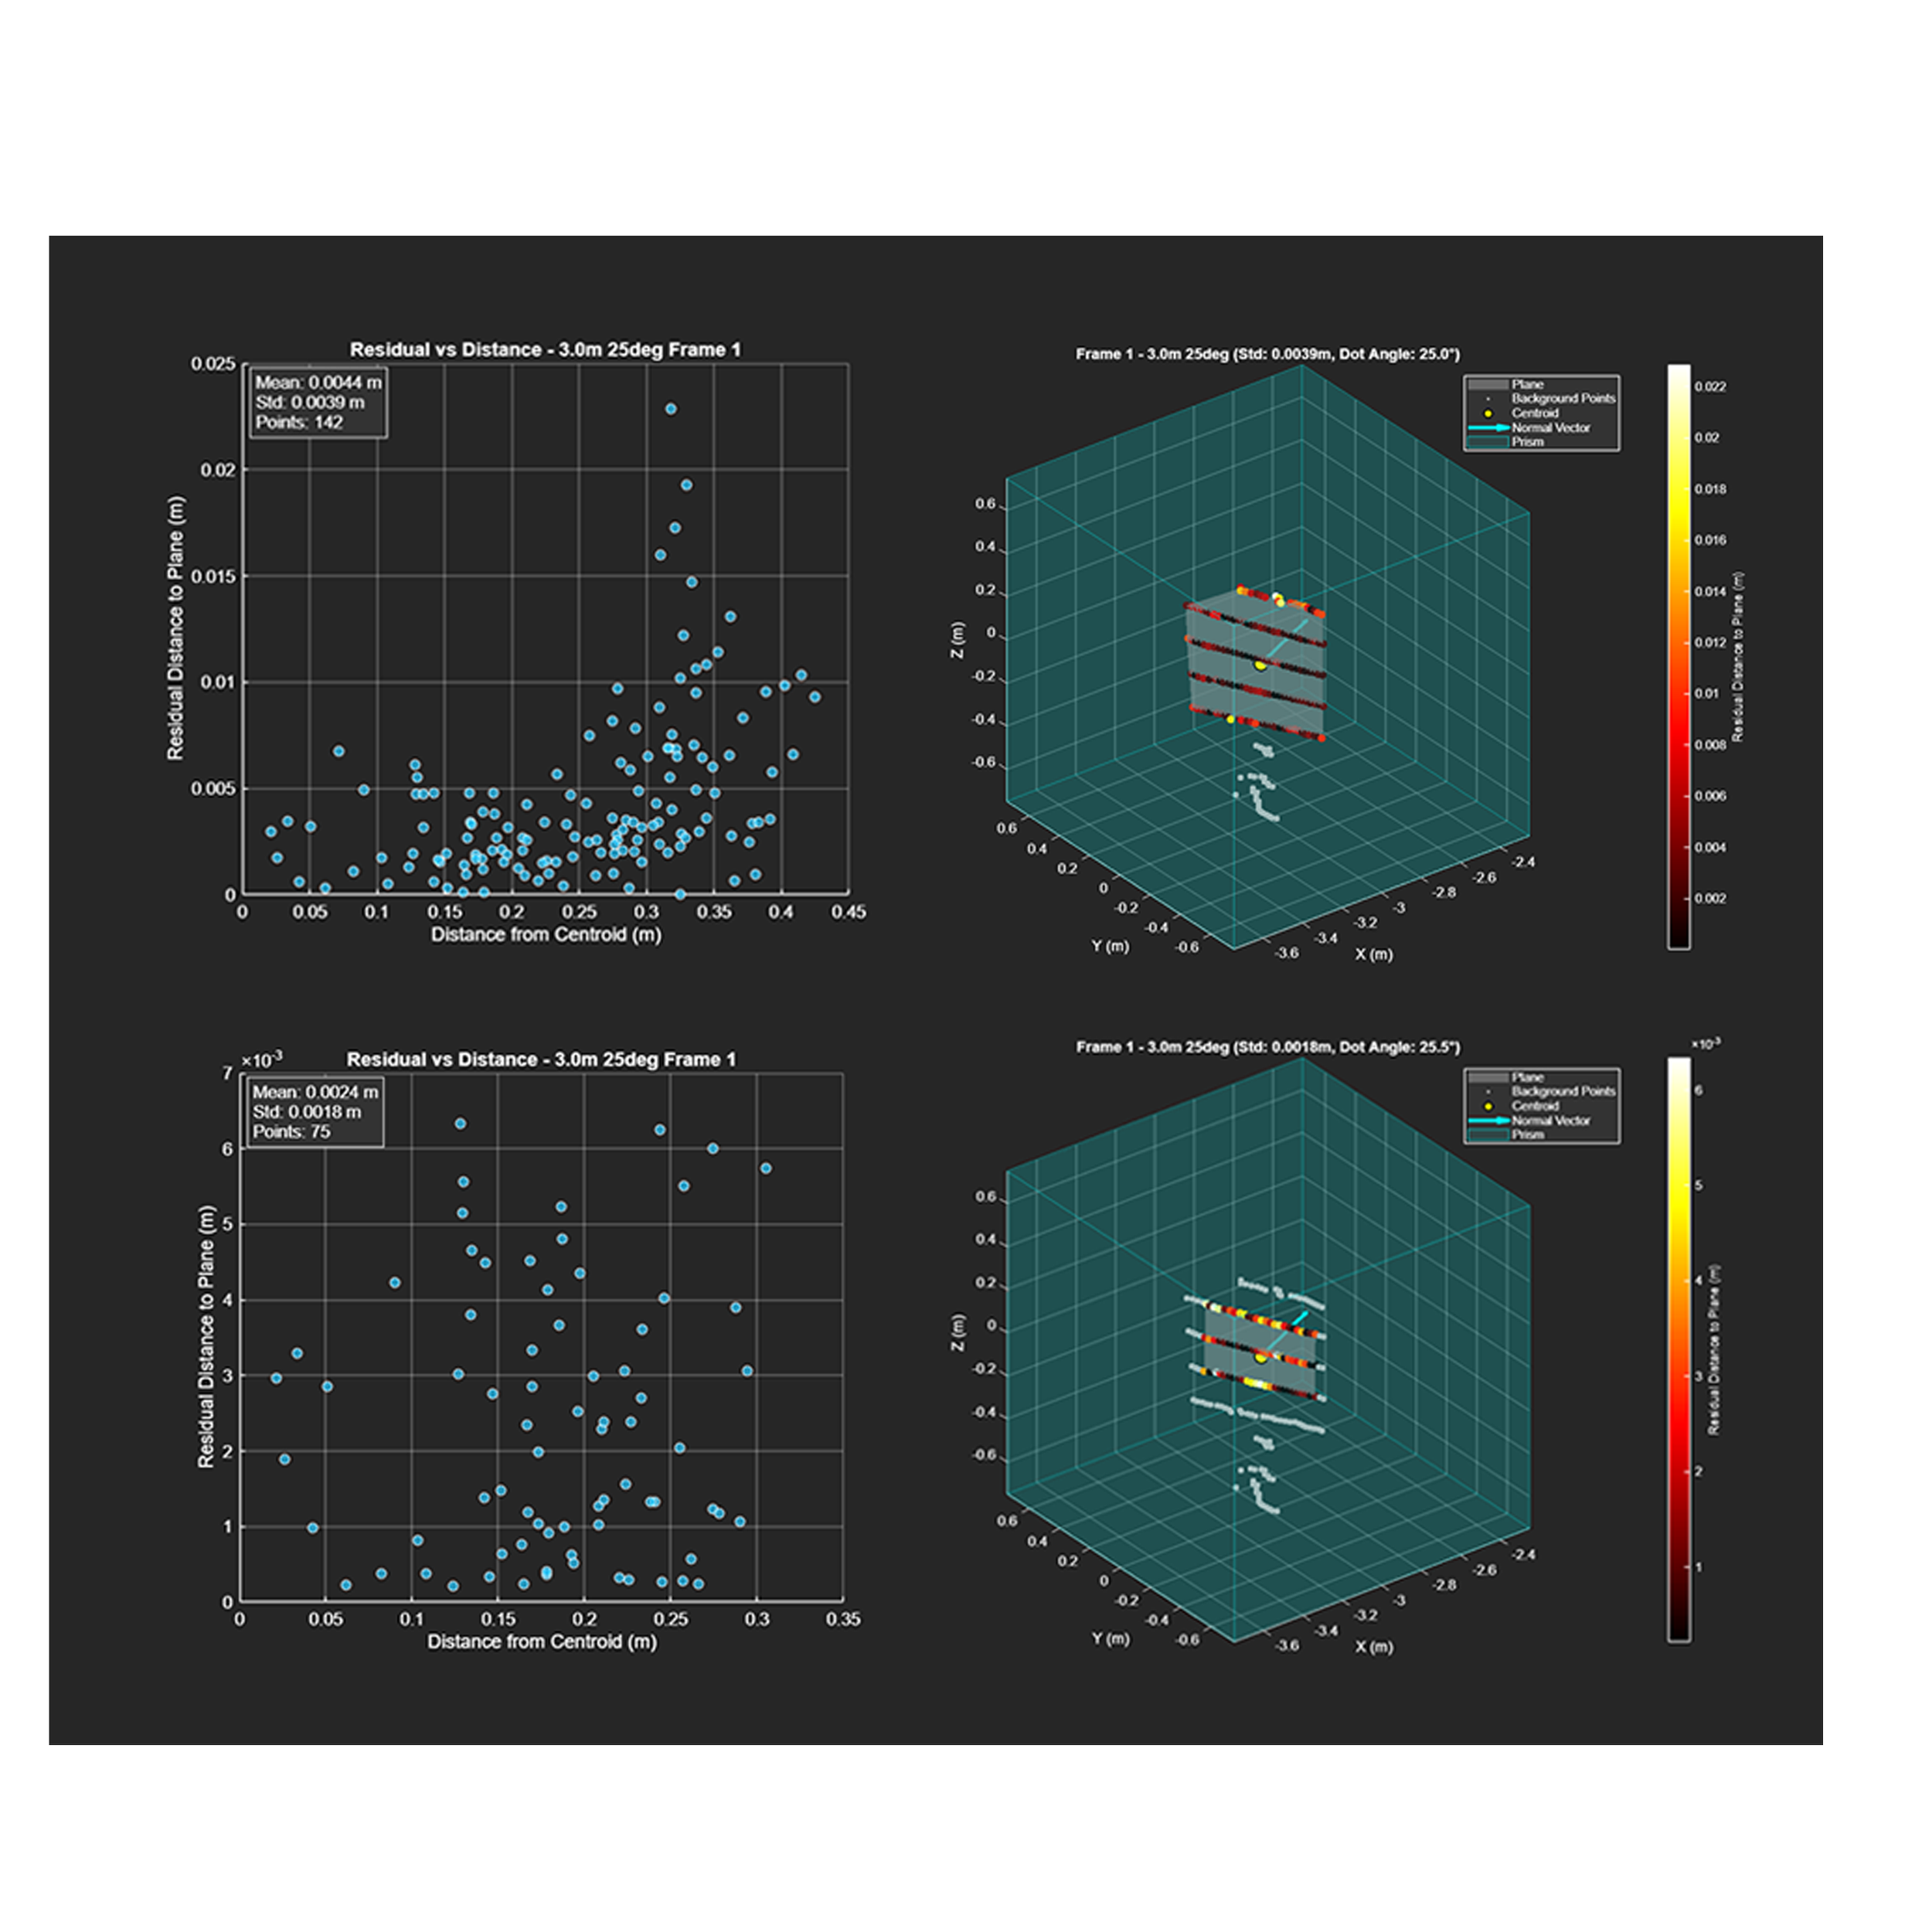Click the bottom-right plot title with Std 0.0018m

[1267, 1047]
